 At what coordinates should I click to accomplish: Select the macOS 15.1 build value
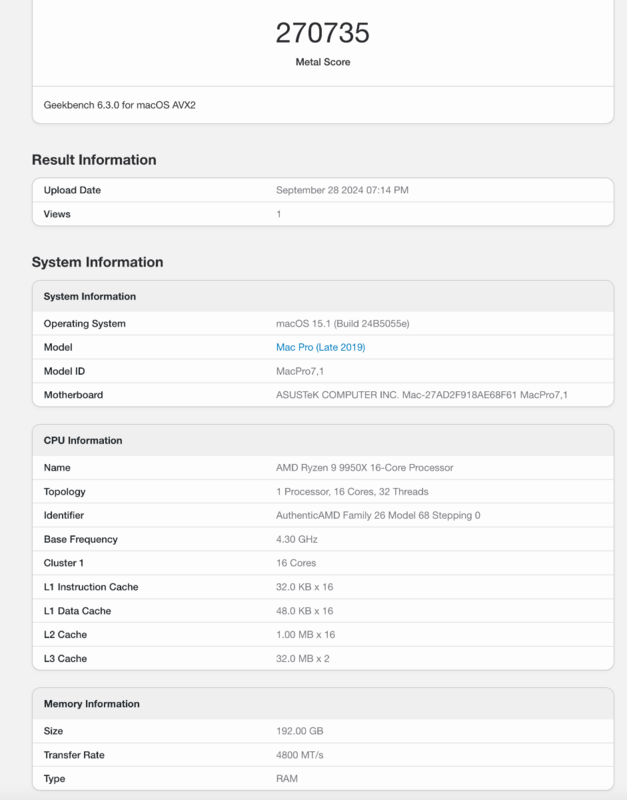tap(343, 323)
